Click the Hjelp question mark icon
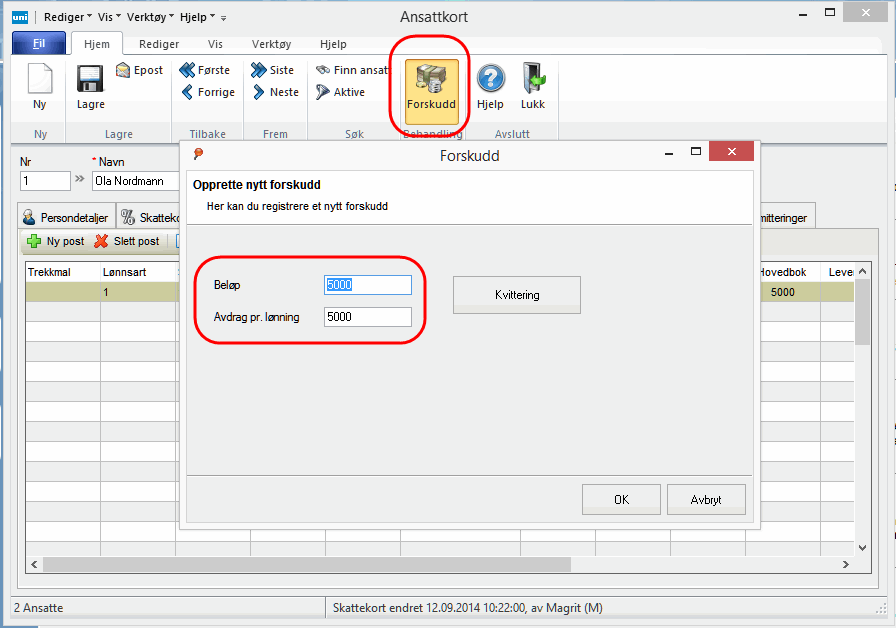This screenshot has height=628, width=896. tap(490, 80)
